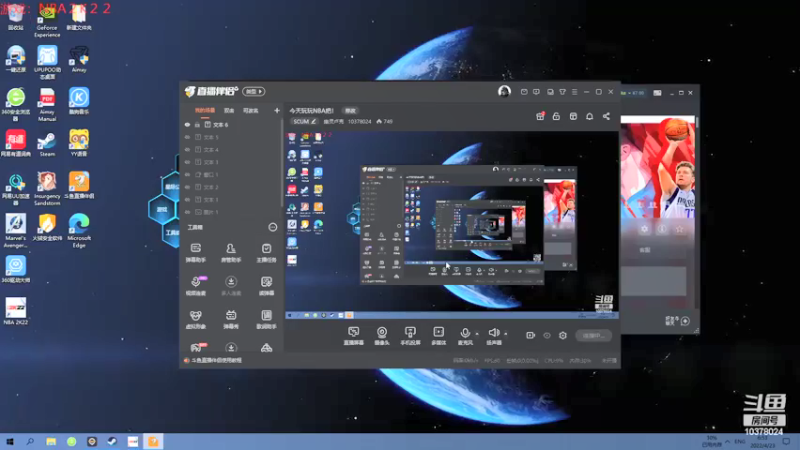The image size is (800, 450).
Task: Click the sources list vertical scrollbar
Action: (282, 162)
